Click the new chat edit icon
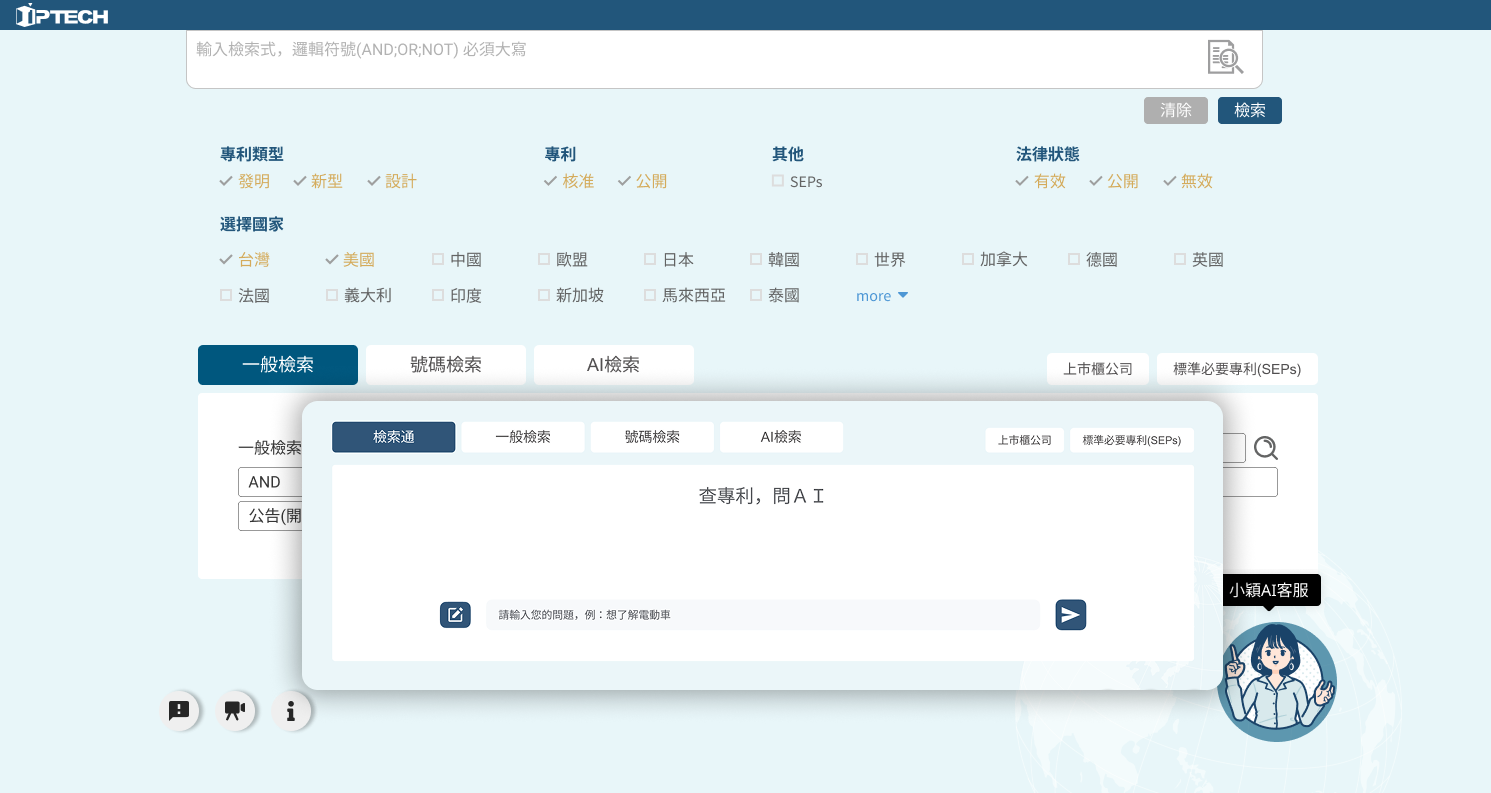The image size is (1491, 793). point(455,615)
